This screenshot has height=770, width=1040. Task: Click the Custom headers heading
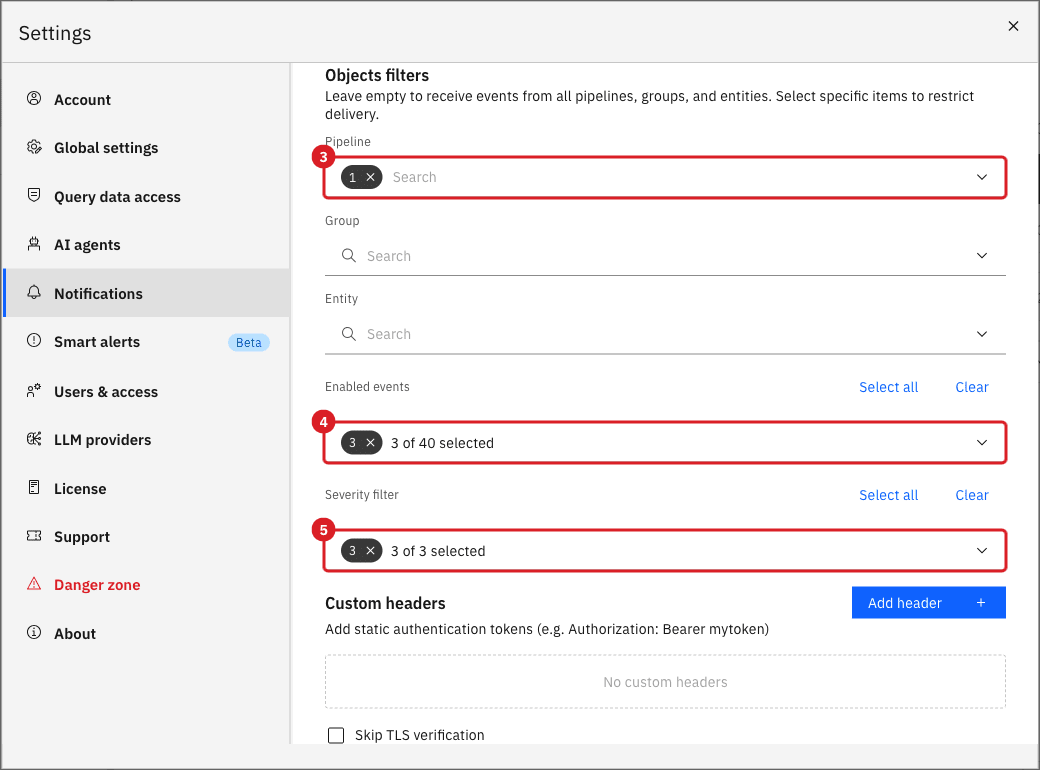point(385,603)
